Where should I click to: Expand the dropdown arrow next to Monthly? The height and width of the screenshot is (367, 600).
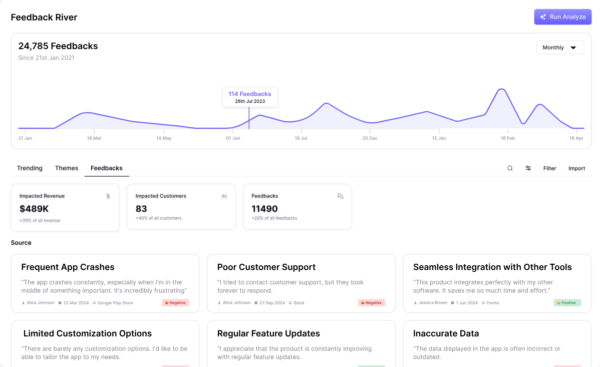573,48
